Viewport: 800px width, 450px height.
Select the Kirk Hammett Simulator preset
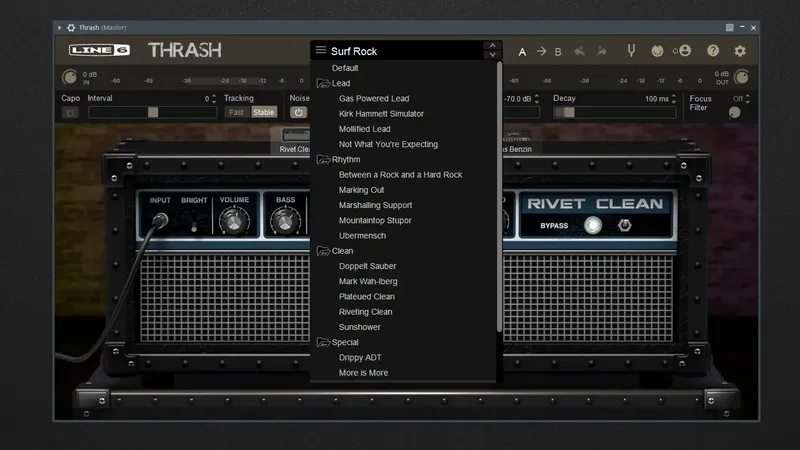click(381, 114)
